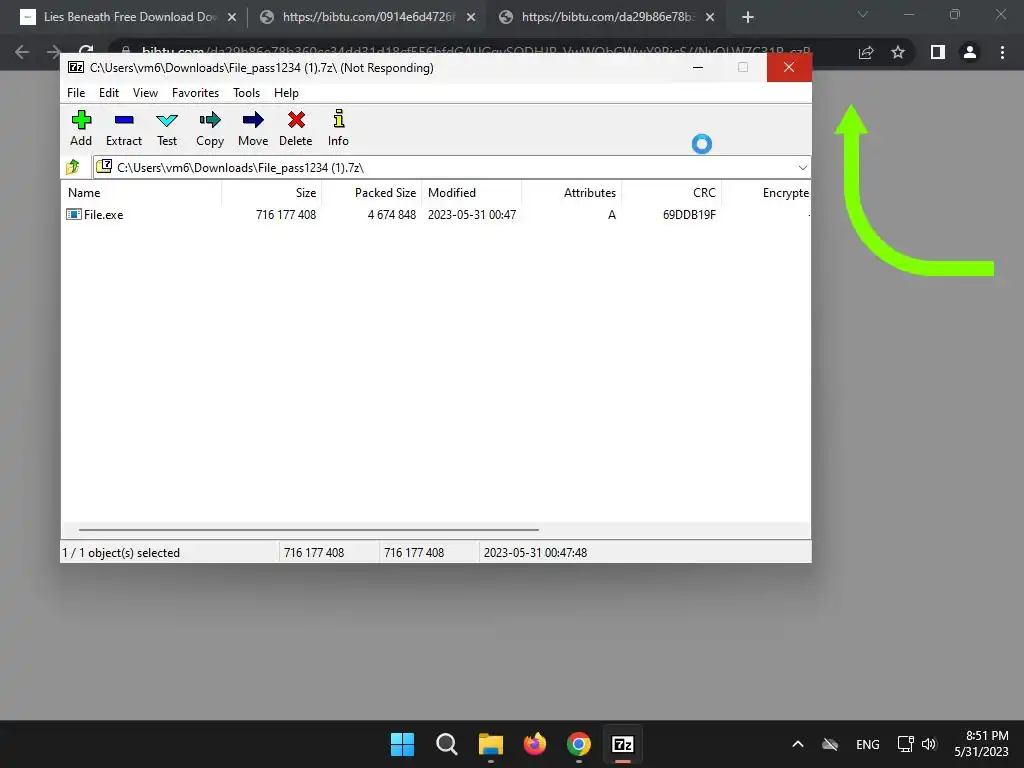The width and height of the screenshot is (1024, 768).
Task: Select the File.exe row
Action: (436, 215)
